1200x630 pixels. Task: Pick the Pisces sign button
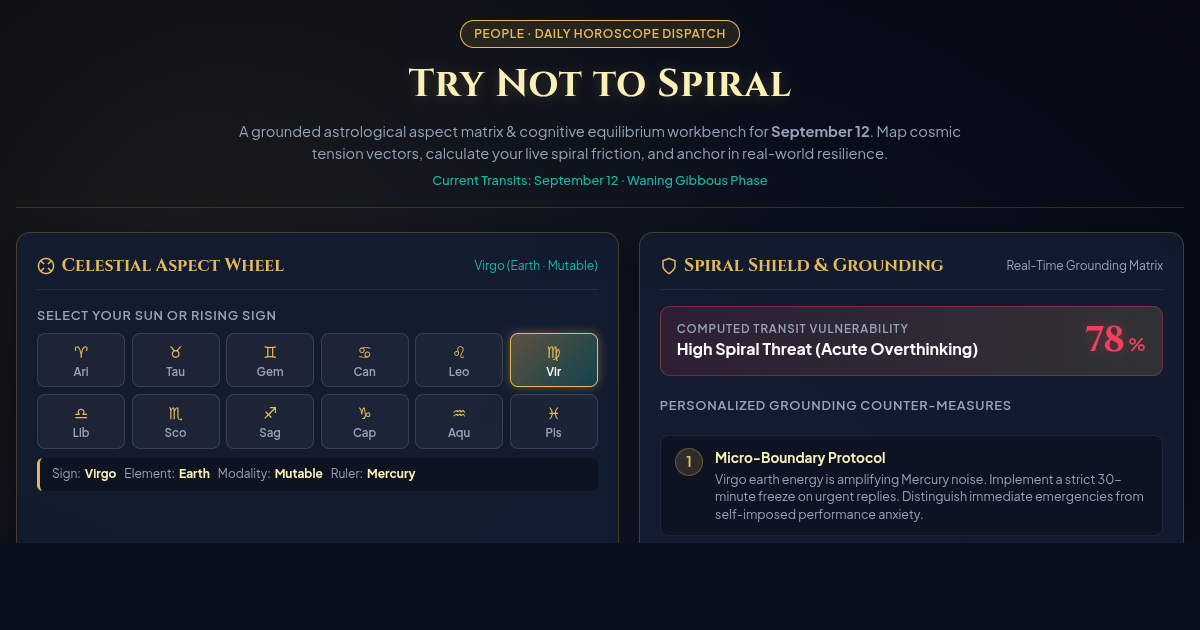tap(554, 421)
